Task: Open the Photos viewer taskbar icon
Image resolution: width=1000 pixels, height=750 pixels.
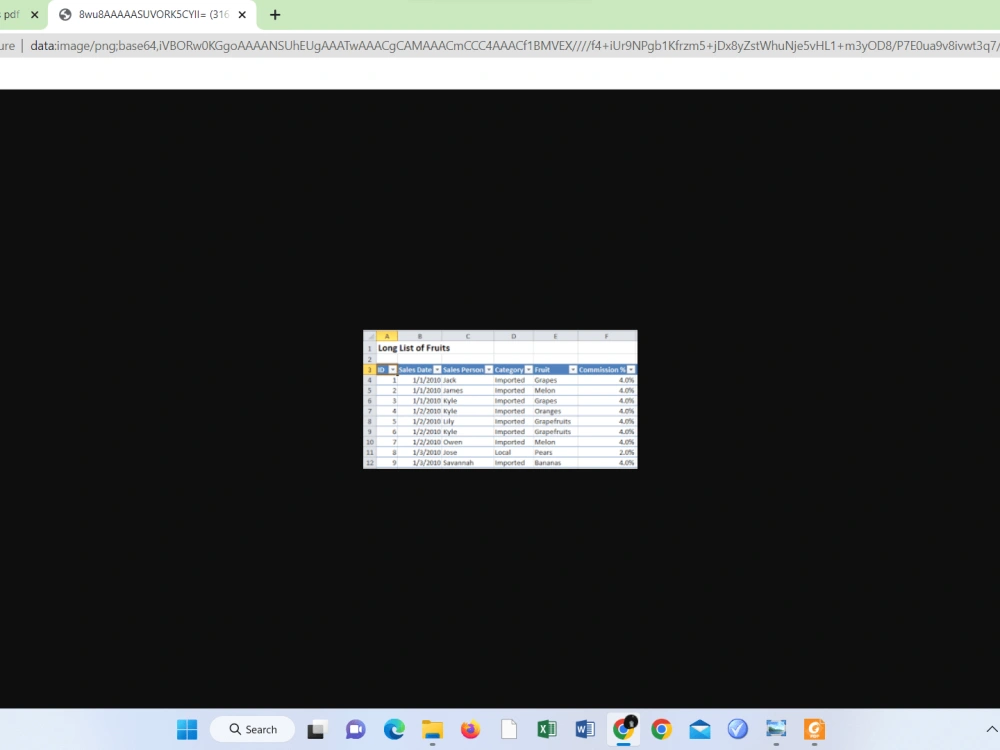Action: point(776,729)
